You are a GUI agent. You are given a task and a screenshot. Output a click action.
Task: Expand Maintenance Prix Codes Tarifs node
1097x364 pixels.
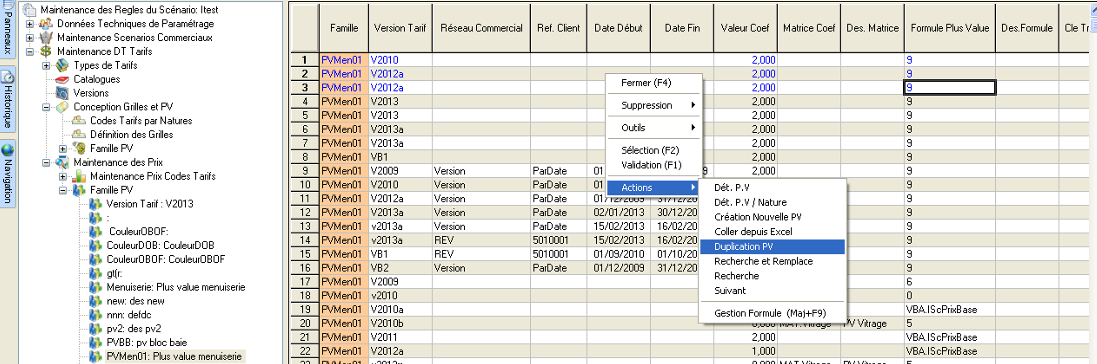(x=63, y=176)
